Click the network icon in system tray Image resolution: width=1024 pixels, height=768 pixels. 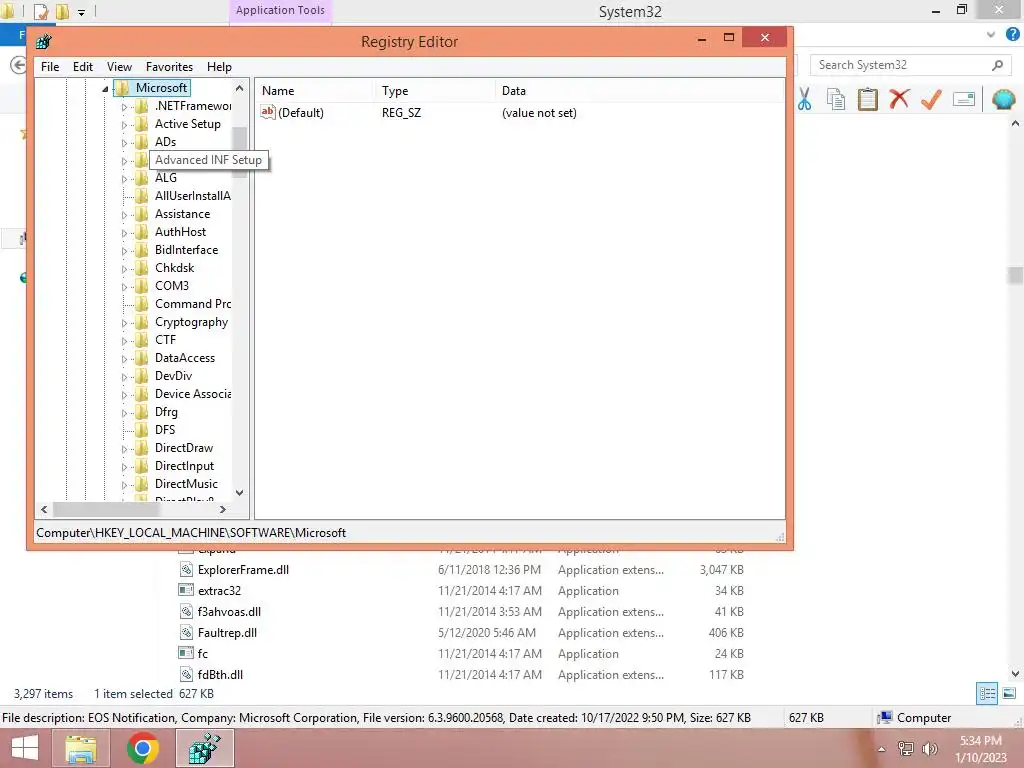(906, 749)
